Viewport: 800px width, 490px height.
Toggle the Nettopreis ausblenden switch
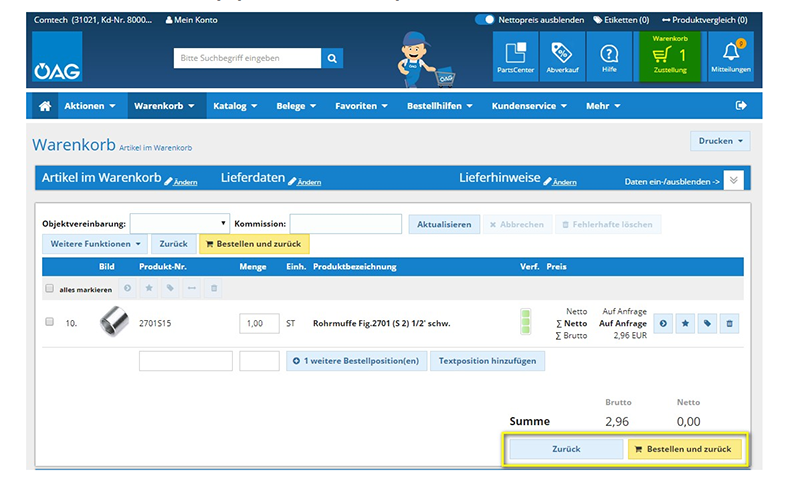485,19
